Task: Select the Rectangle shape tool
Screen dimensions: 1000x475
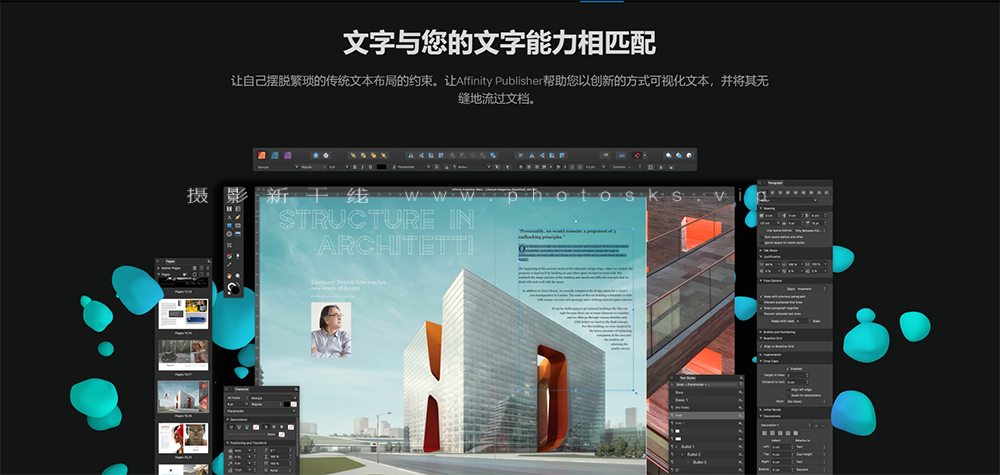Action: [229, 226]
